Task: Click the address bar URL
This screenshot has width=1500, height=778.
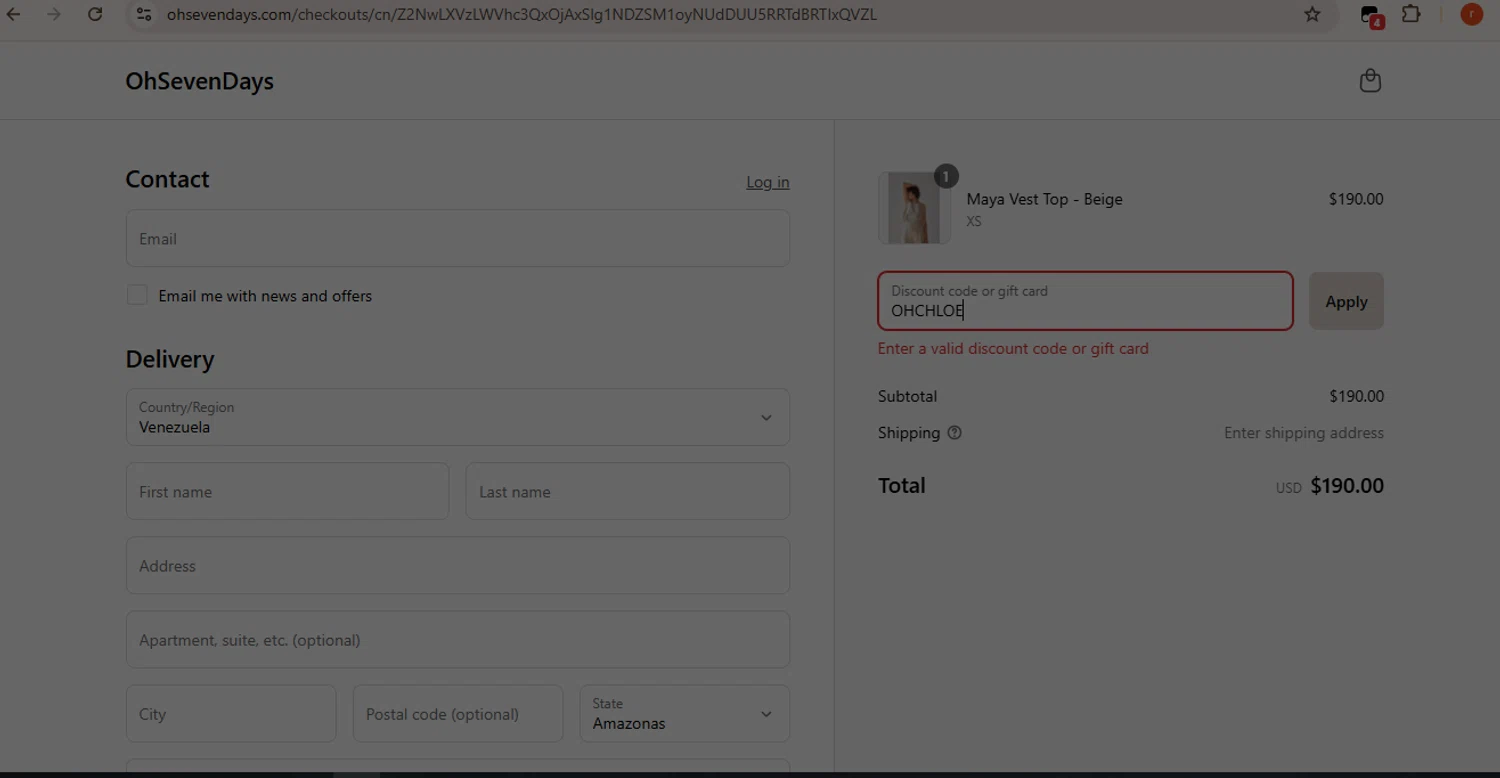Action: [x=521, y=14]
